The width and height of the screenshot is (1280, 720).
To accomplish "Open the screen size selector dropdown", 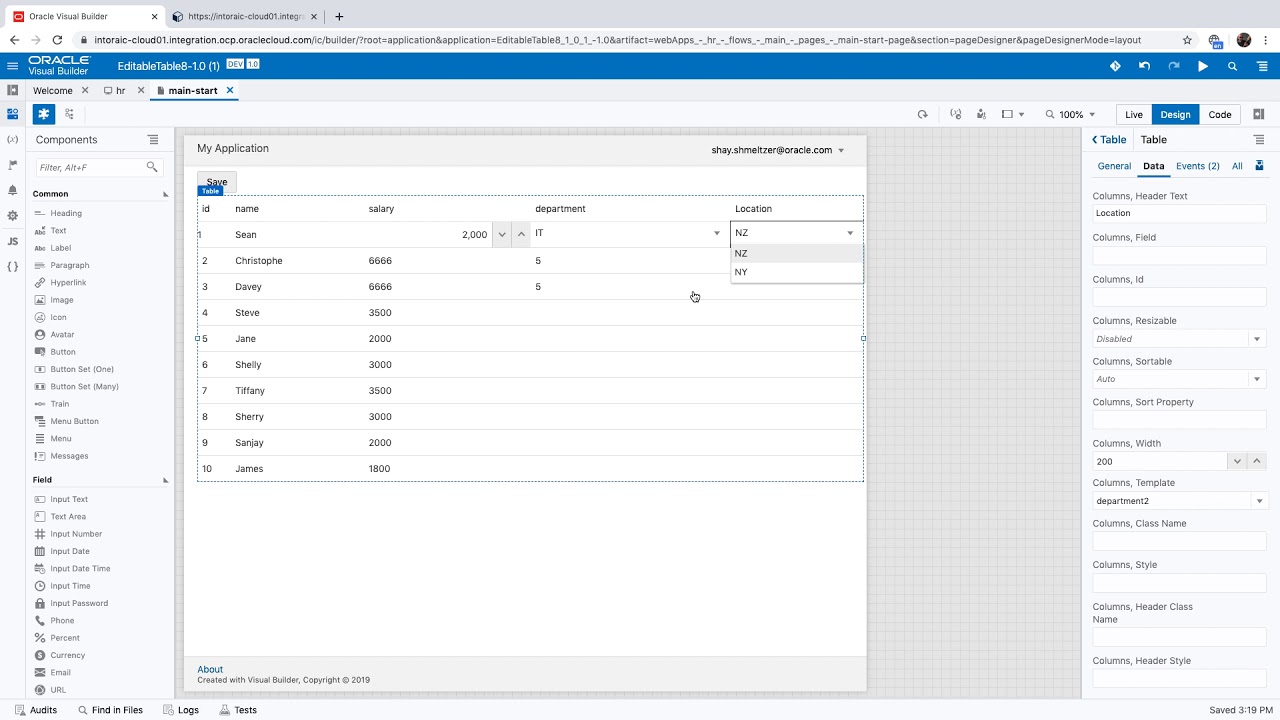I will point(1013,114).
